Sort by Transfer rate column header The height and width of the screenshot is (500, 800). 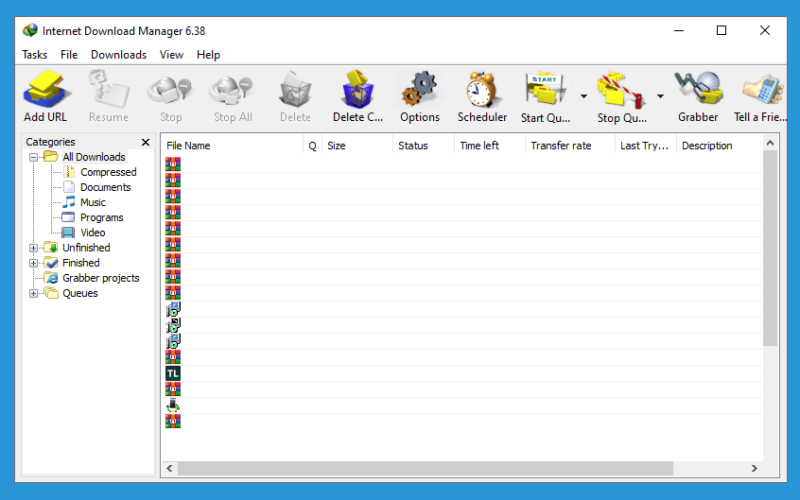[570, 145]
